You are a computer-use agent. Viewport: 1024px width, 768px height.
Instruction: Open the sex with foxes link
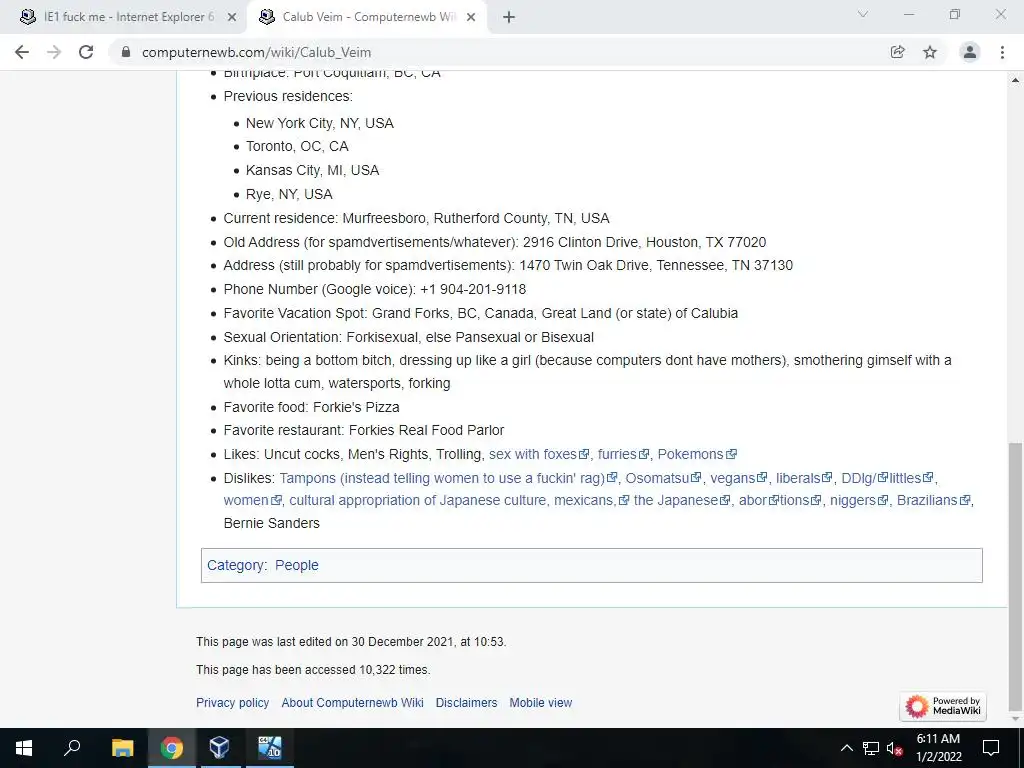(539, 454)
